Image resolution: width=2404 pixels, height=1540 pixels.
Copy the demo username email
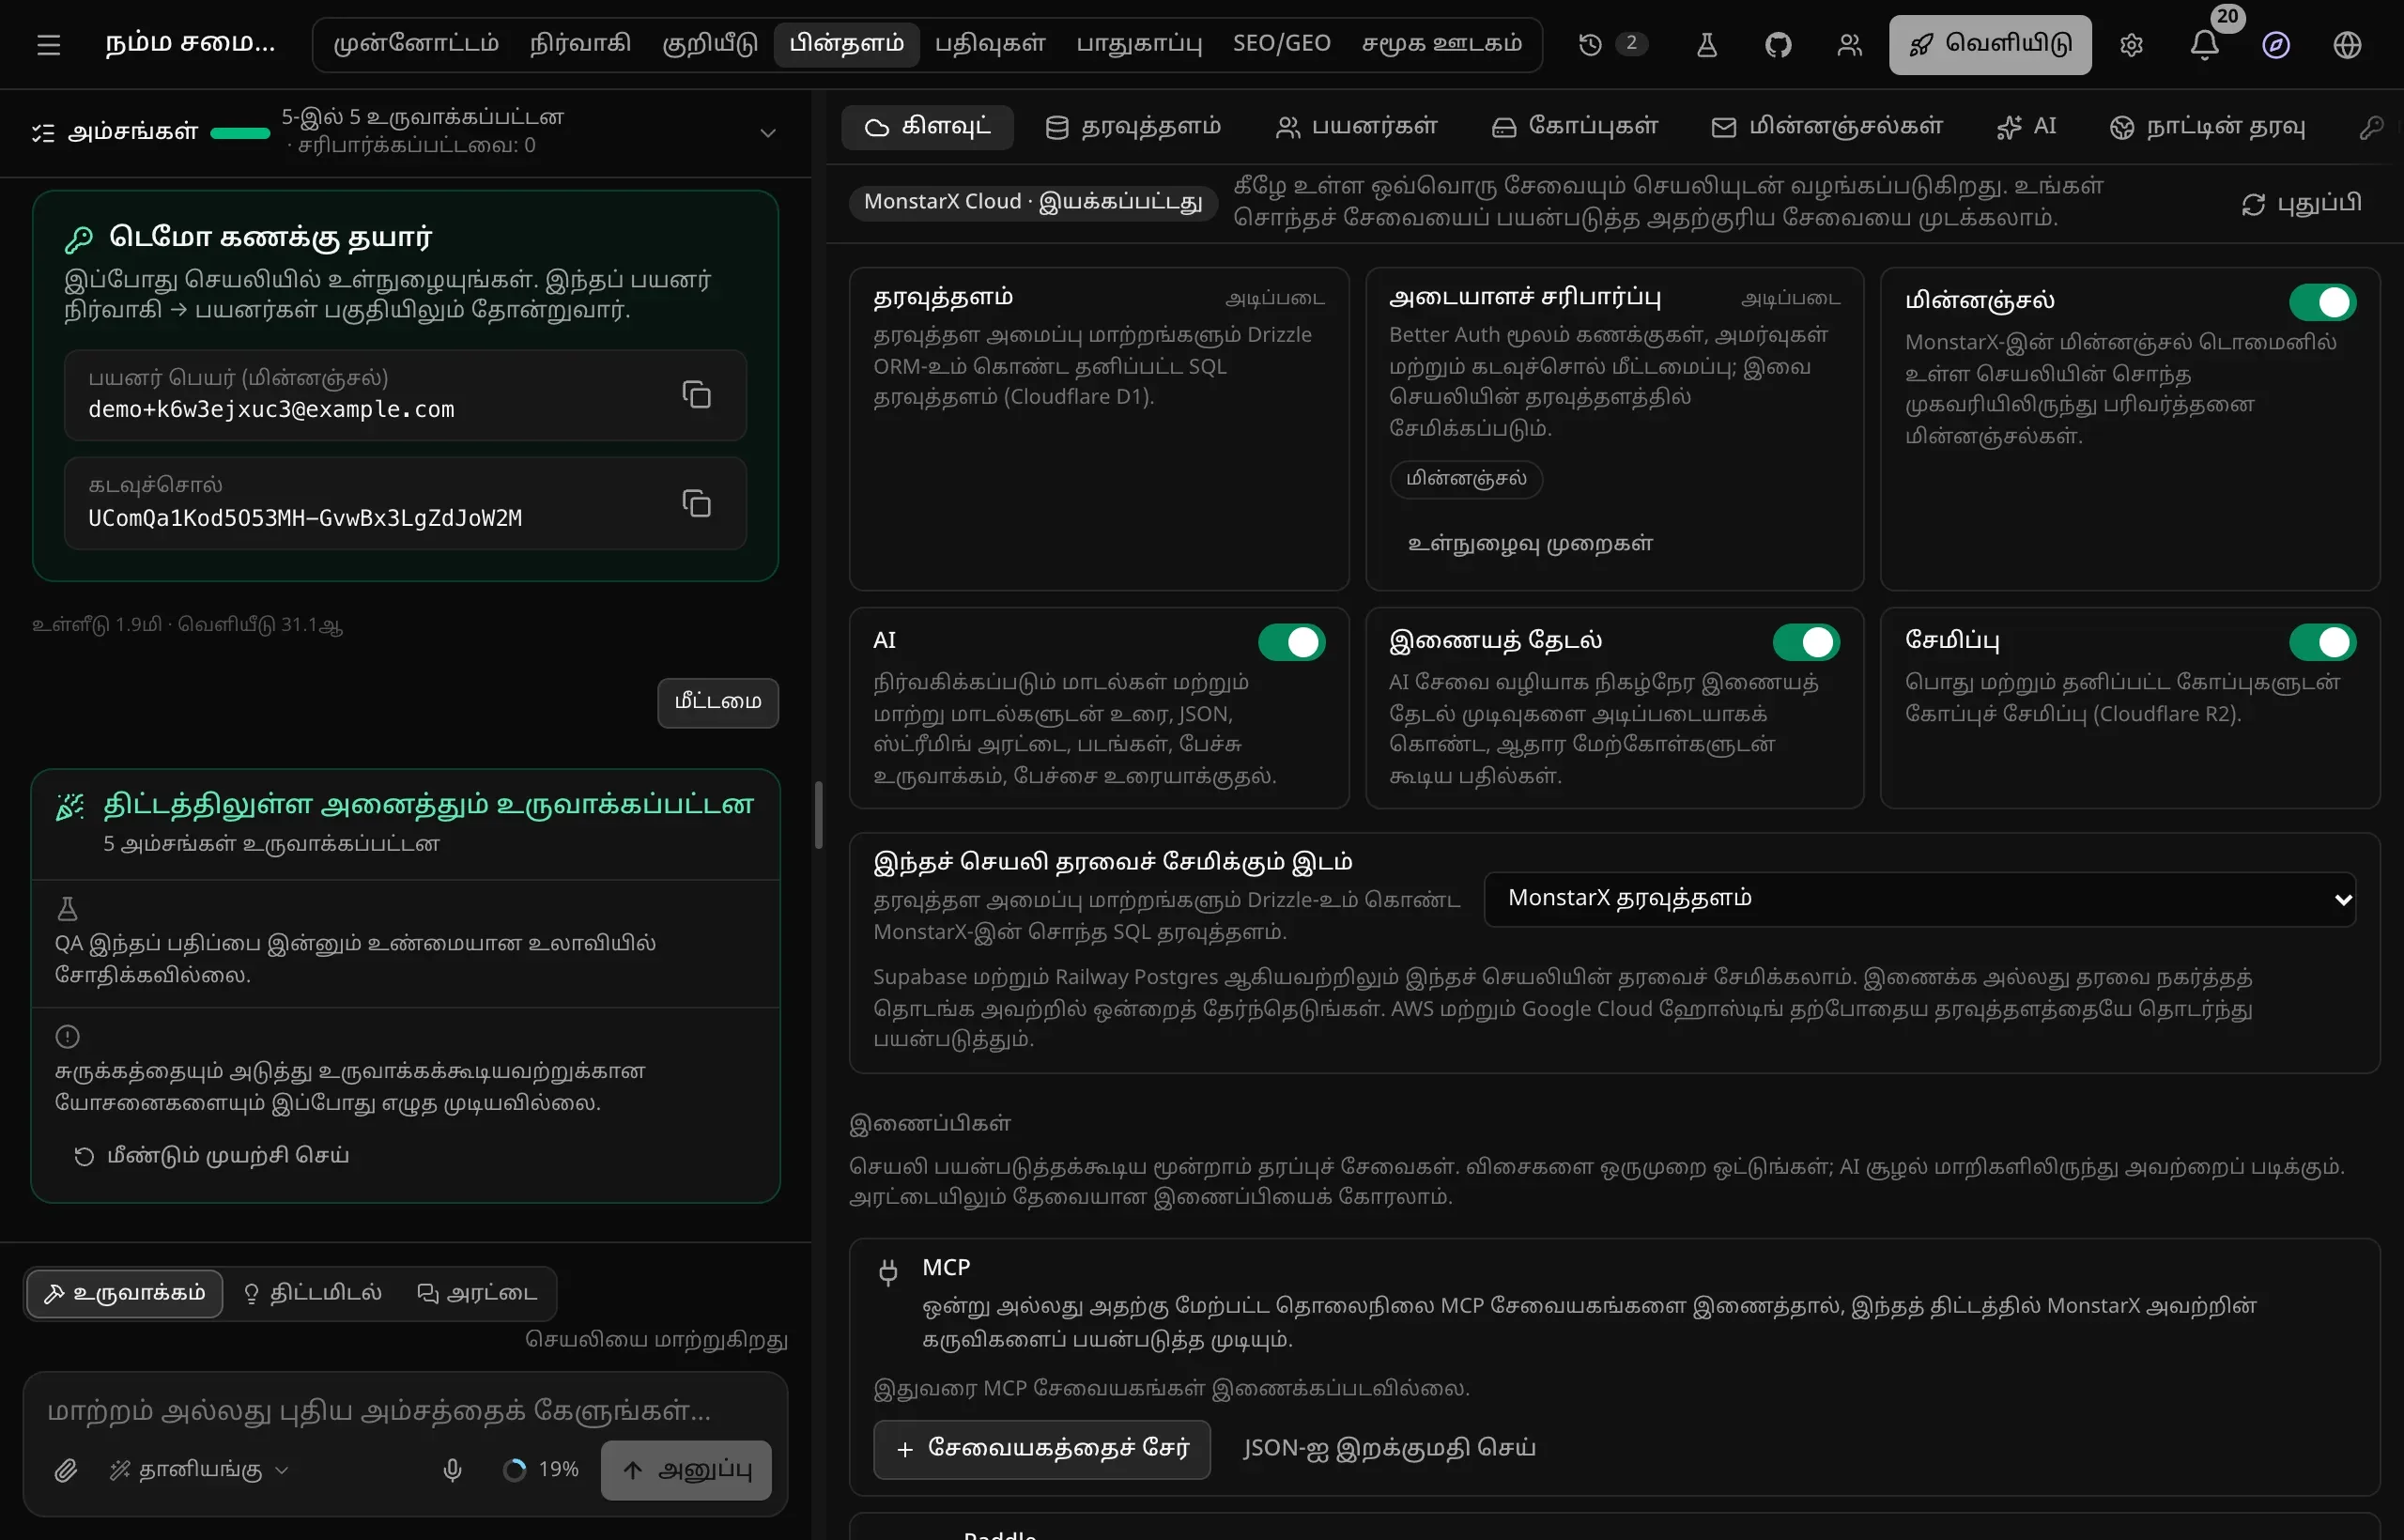[x=697, y=395]
